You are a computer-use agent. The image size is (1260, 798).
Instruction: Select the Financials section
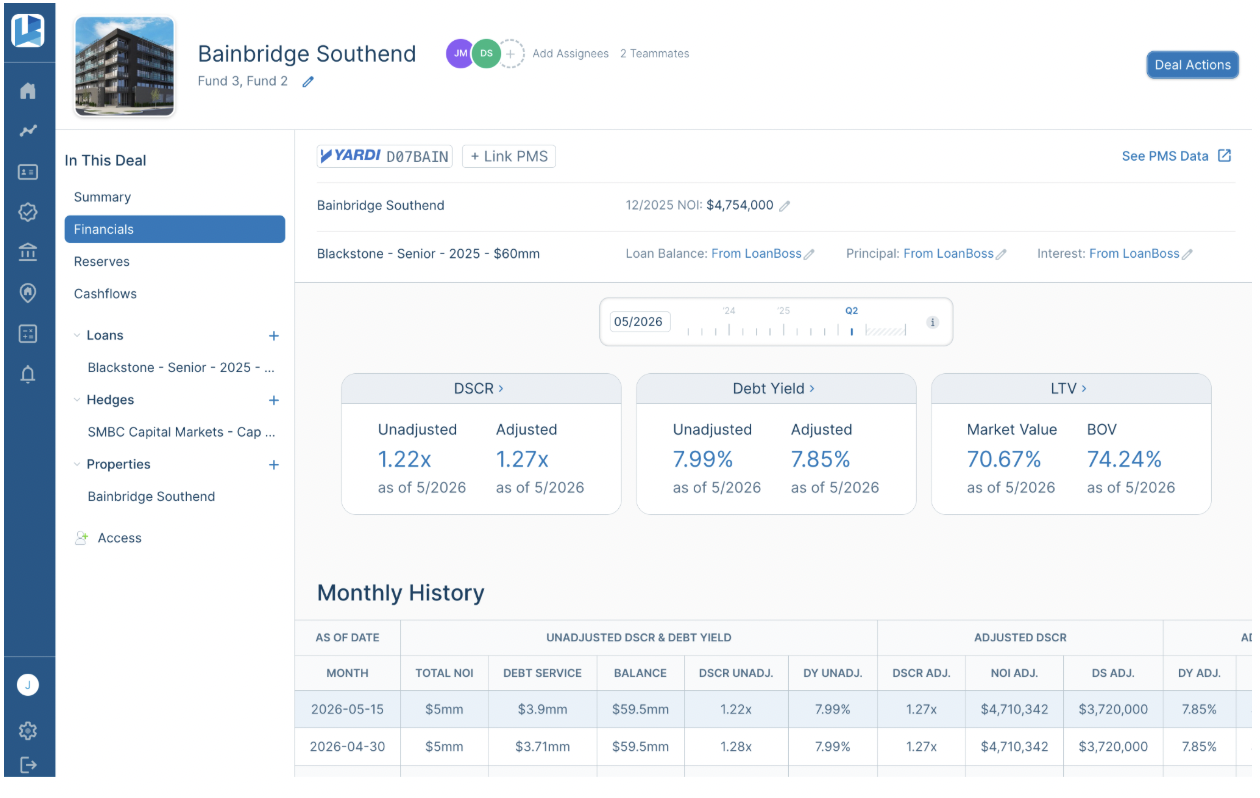point(175,229)
